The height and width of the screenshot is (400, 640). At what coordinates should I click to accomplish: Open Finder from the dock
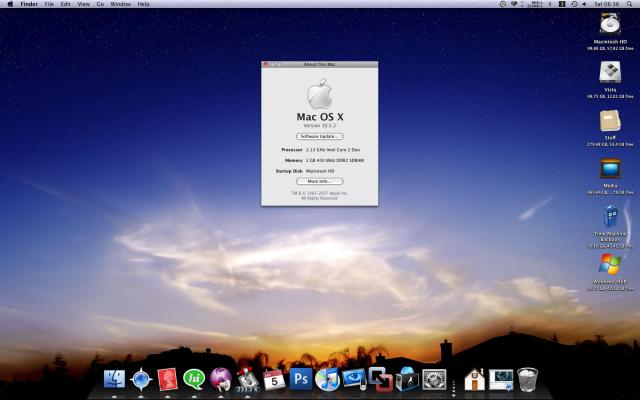coord(114,378)
